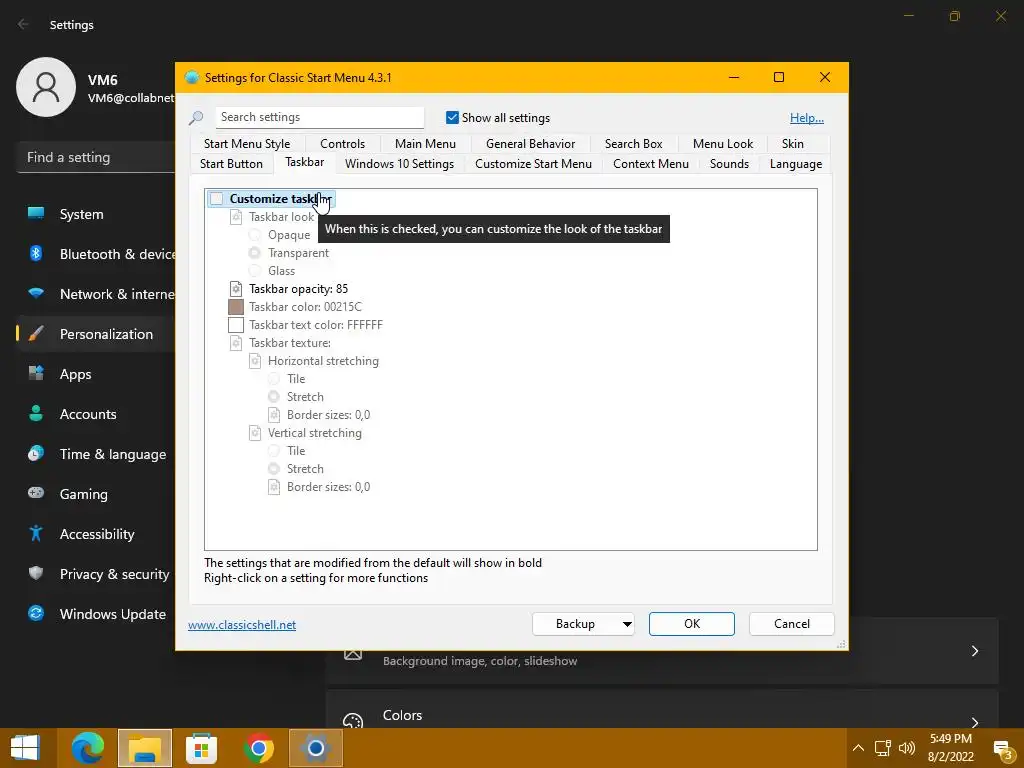1024x768 pixels.
Task: Expand the Colors row chevron in Settings
Action: coord(974,722)
